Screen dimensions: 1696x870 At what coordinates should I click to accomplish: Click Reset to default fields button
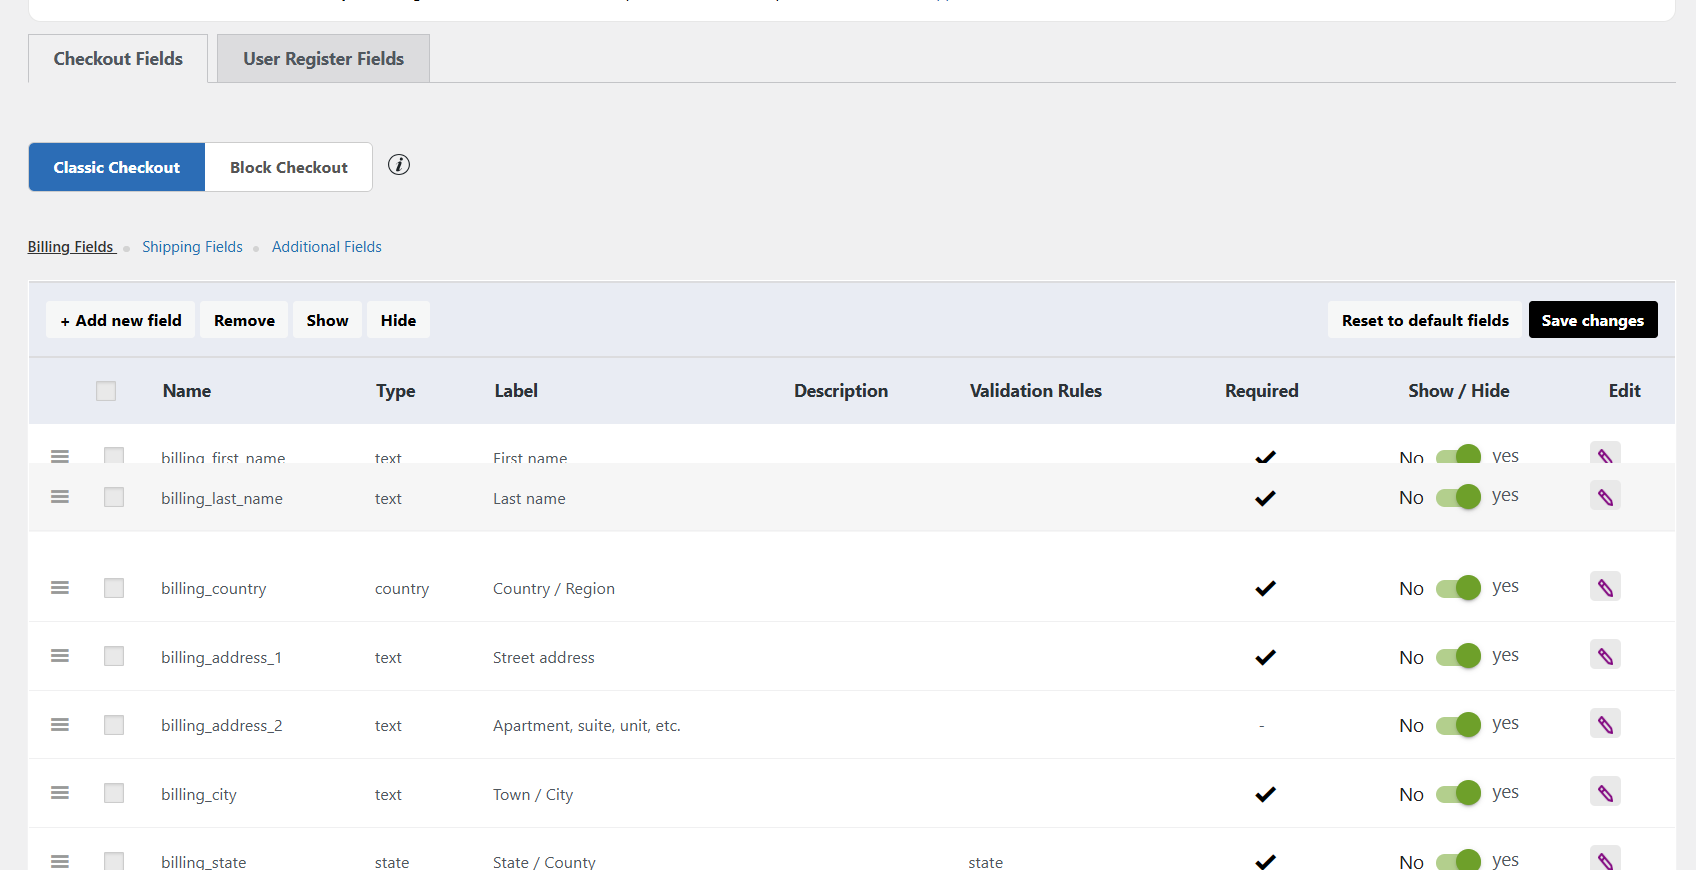(1424, 320)
